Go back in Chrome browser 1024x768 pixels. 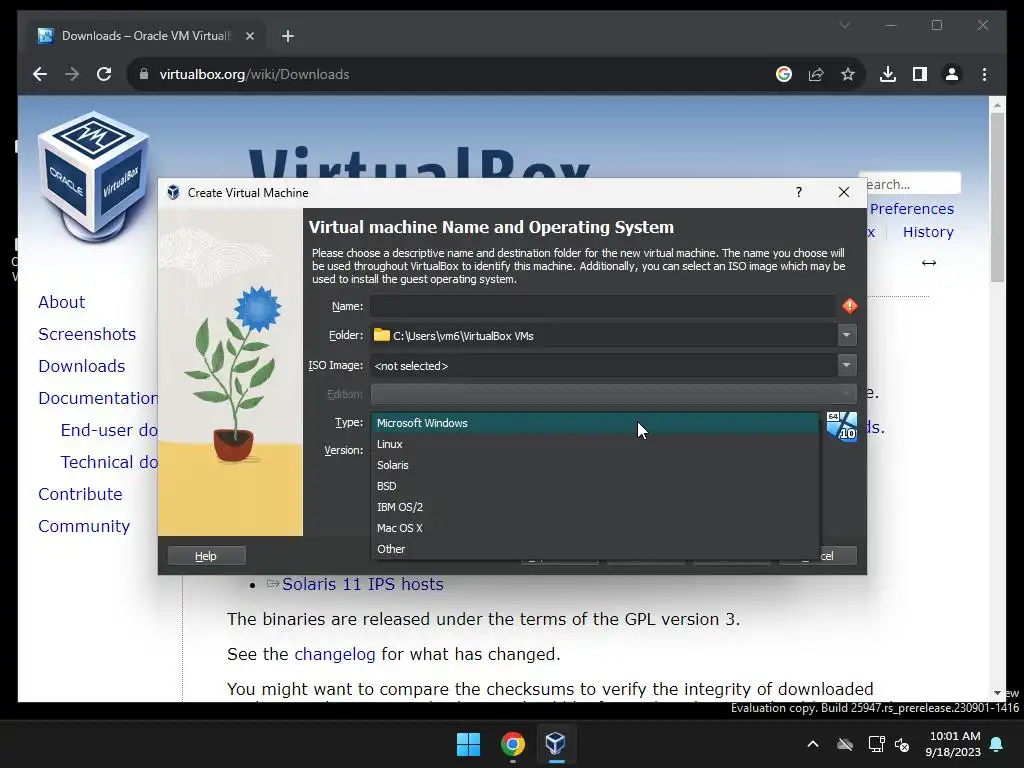coord(40,74)
